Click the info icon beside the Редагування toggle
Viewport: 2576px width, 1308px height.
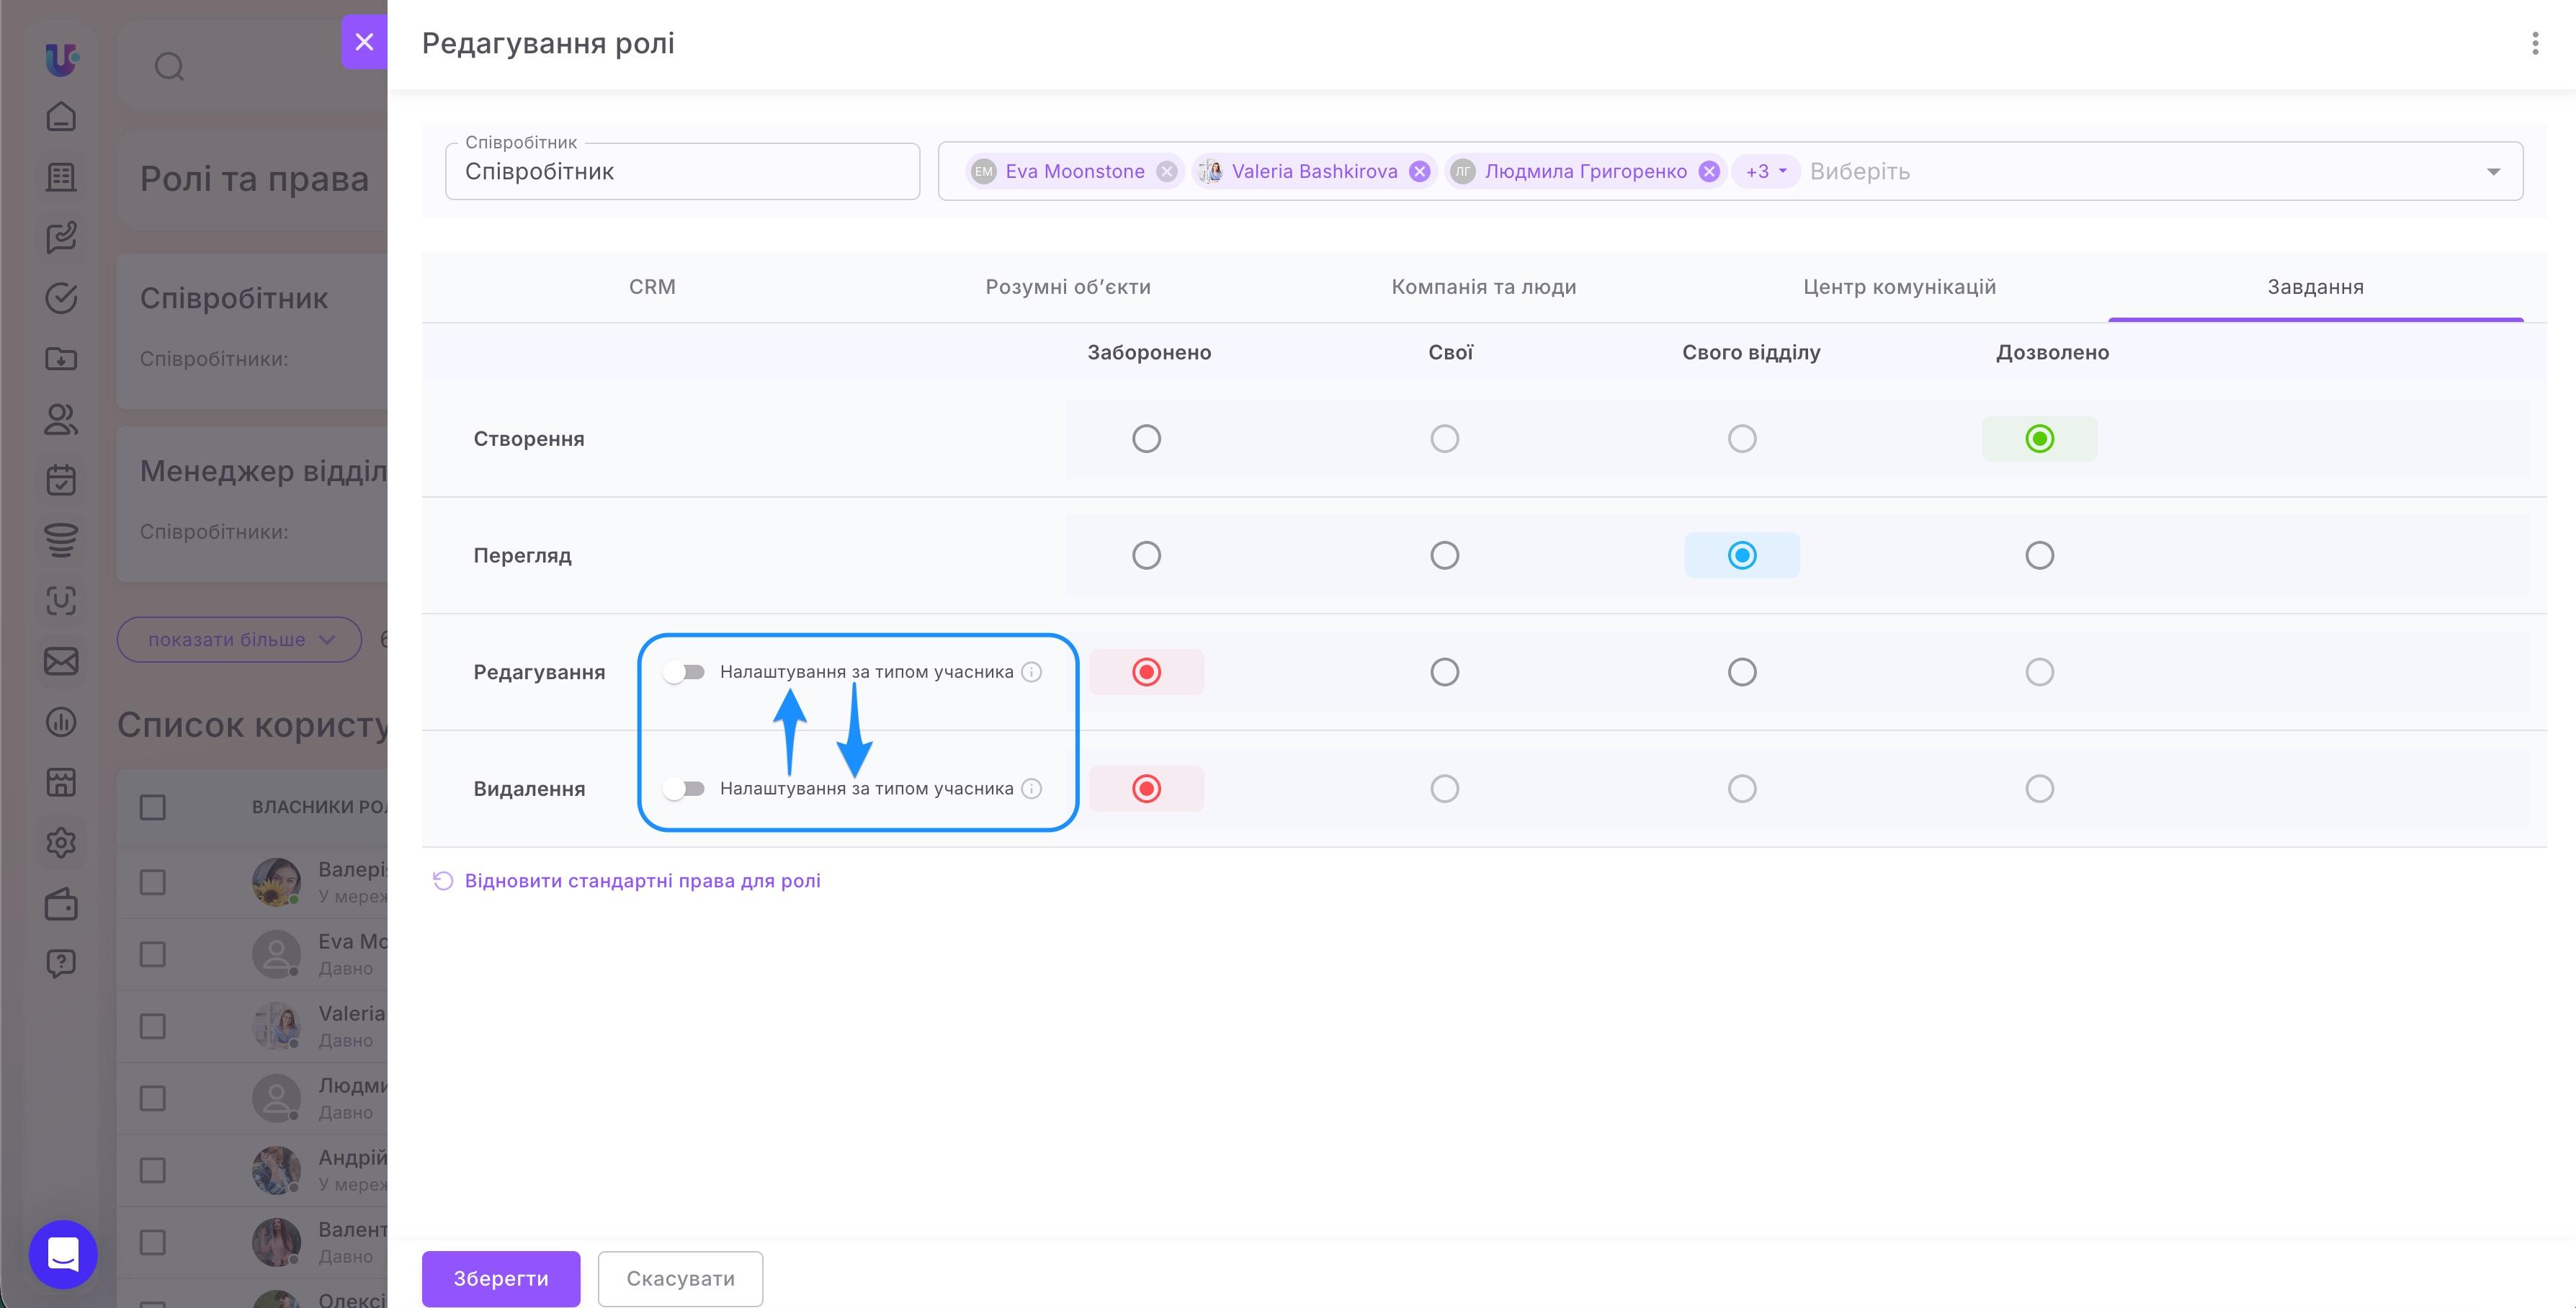click(x=1031, y=672)
